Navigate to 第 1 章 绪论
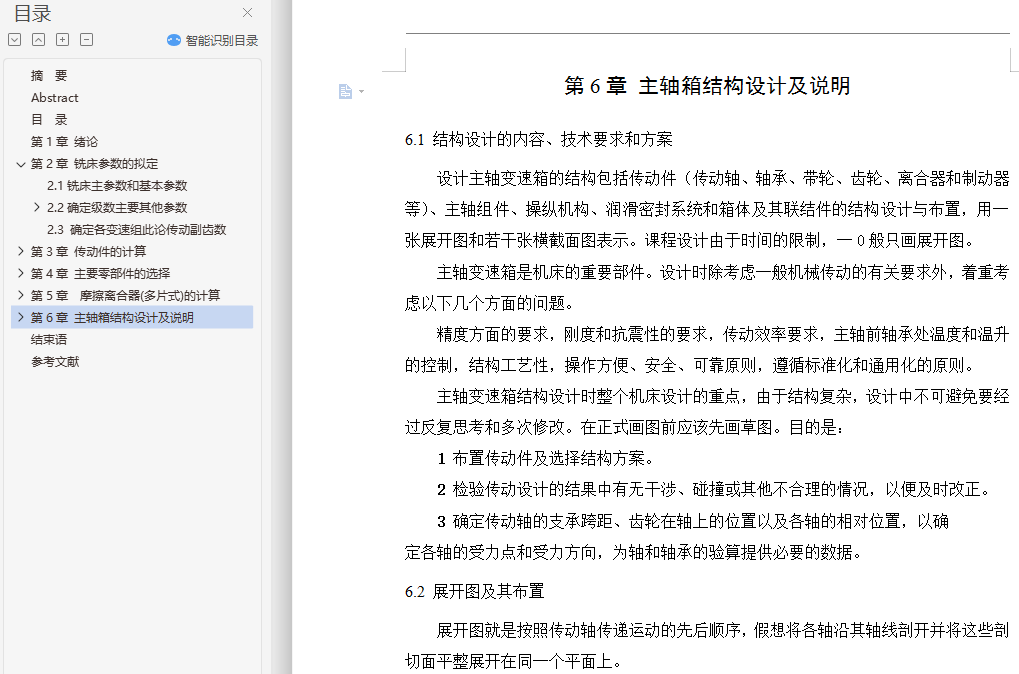 (x=64, y=142)
